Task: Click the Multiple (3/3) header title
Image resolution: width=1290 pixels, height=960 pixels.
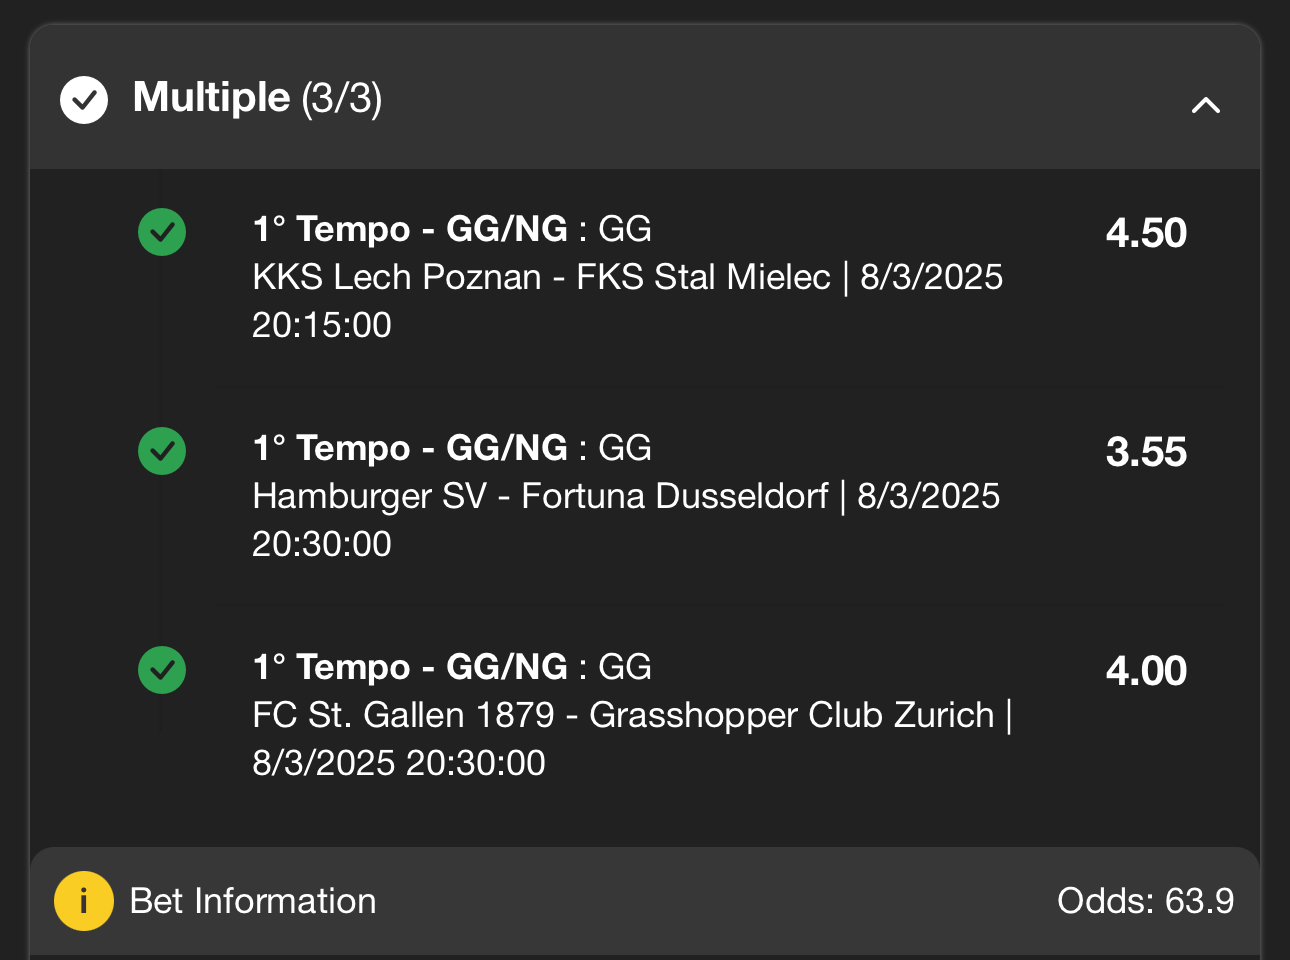Action: 257,98
